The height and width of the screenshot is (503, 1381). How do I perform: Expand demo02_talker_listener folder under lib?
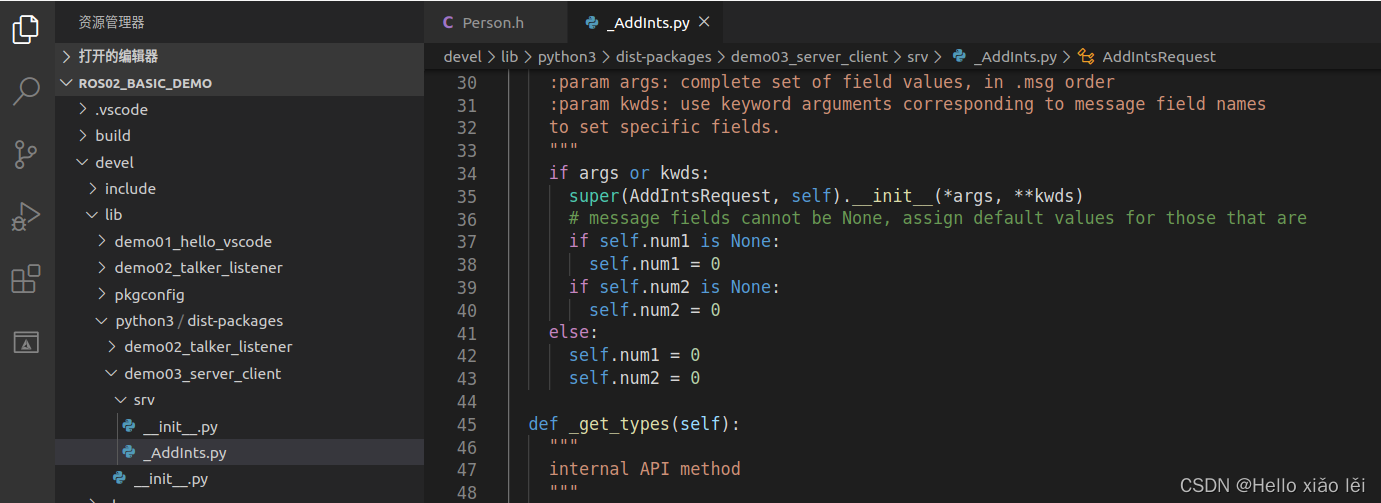click(239, 267)
